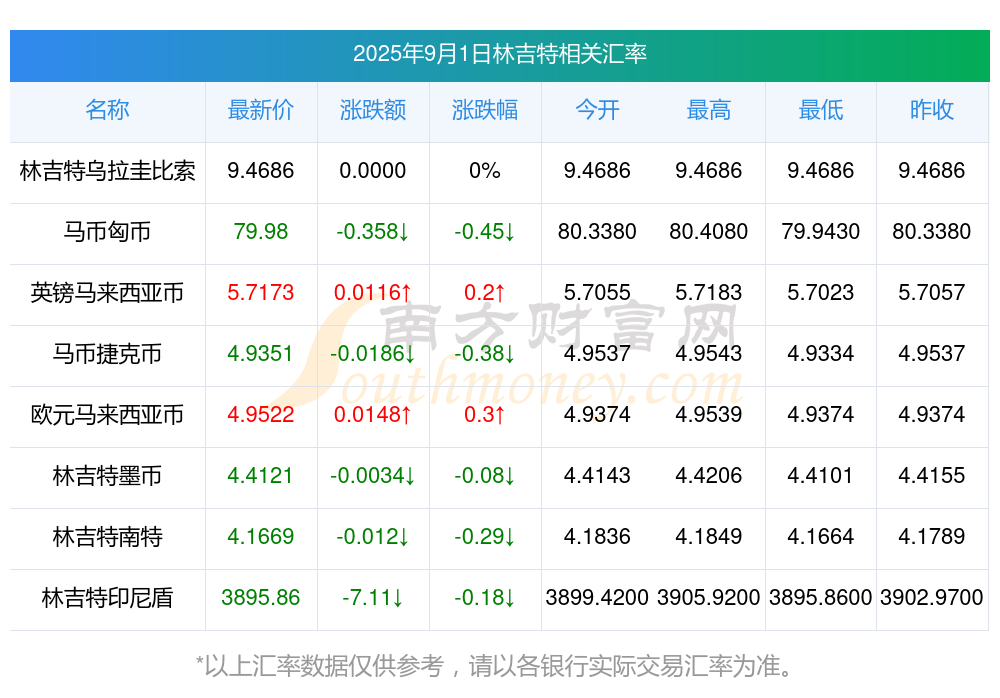Click latest price 5.7173
Screen dimensions: 1000x698
pos(260,292)
